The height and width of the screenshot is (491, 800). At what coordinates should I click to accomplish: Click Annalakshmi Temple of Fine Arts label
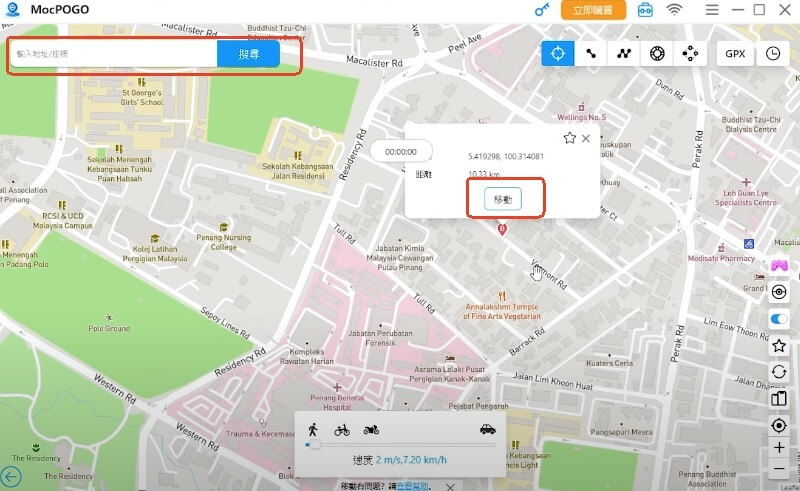coord(502,311)
